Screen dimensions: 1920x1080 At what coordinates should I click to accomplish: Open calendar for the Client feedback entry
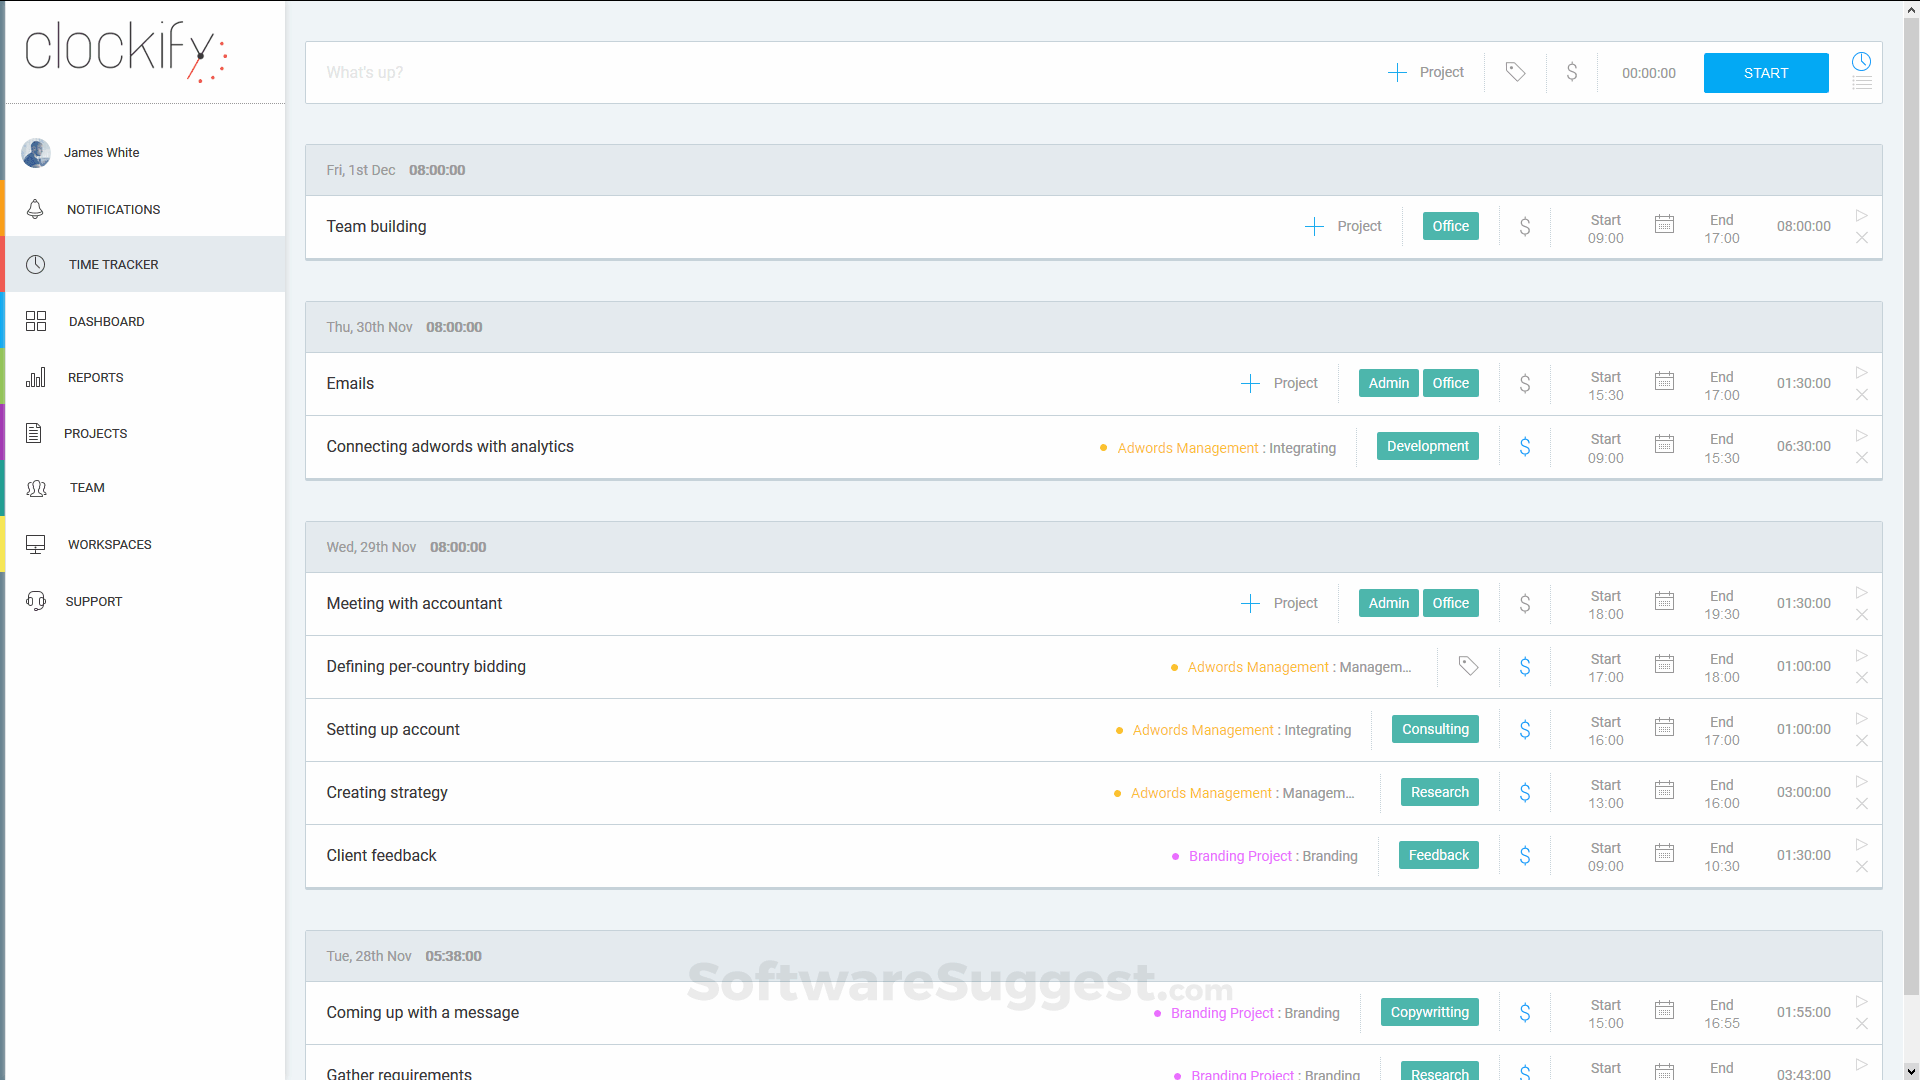1664,853
